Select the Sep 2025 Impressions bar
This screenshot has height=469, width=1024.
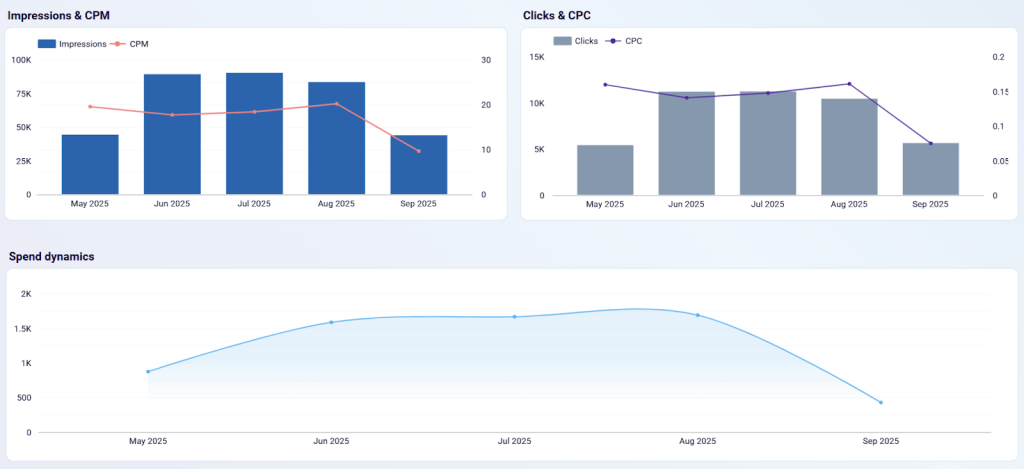(x=418, y=165)
